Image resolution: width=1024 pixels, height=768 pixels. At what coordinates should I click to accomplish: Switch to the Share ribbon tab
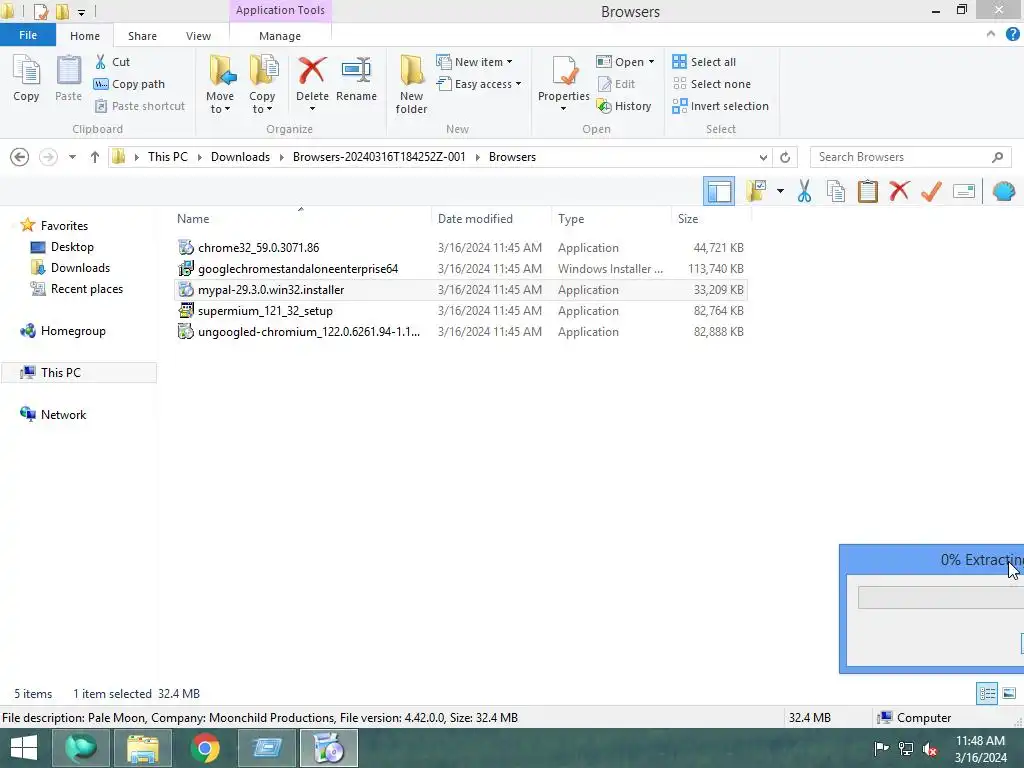click(x=142, y=36)
